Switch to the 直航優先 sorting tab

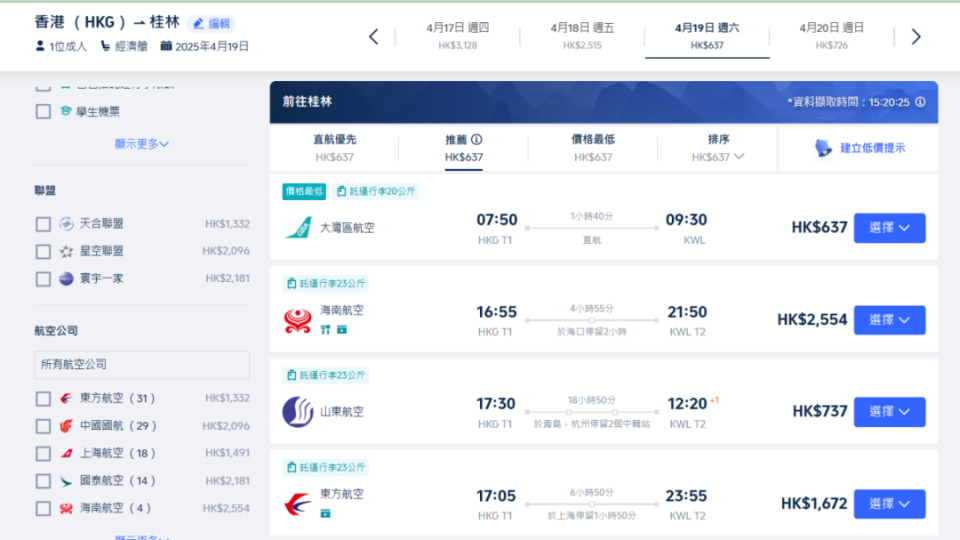point(334,148)
